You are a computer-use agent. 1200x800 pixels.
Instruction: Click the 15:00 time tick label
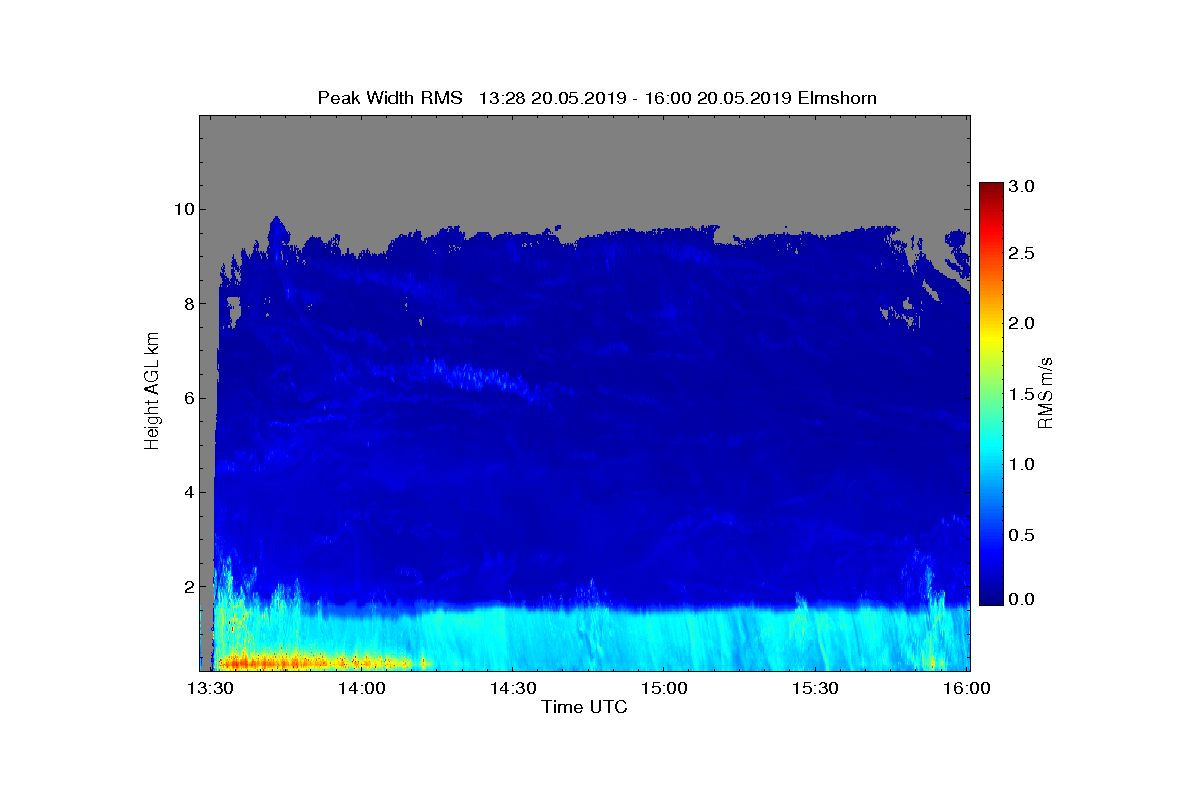[x=664, y=689]
